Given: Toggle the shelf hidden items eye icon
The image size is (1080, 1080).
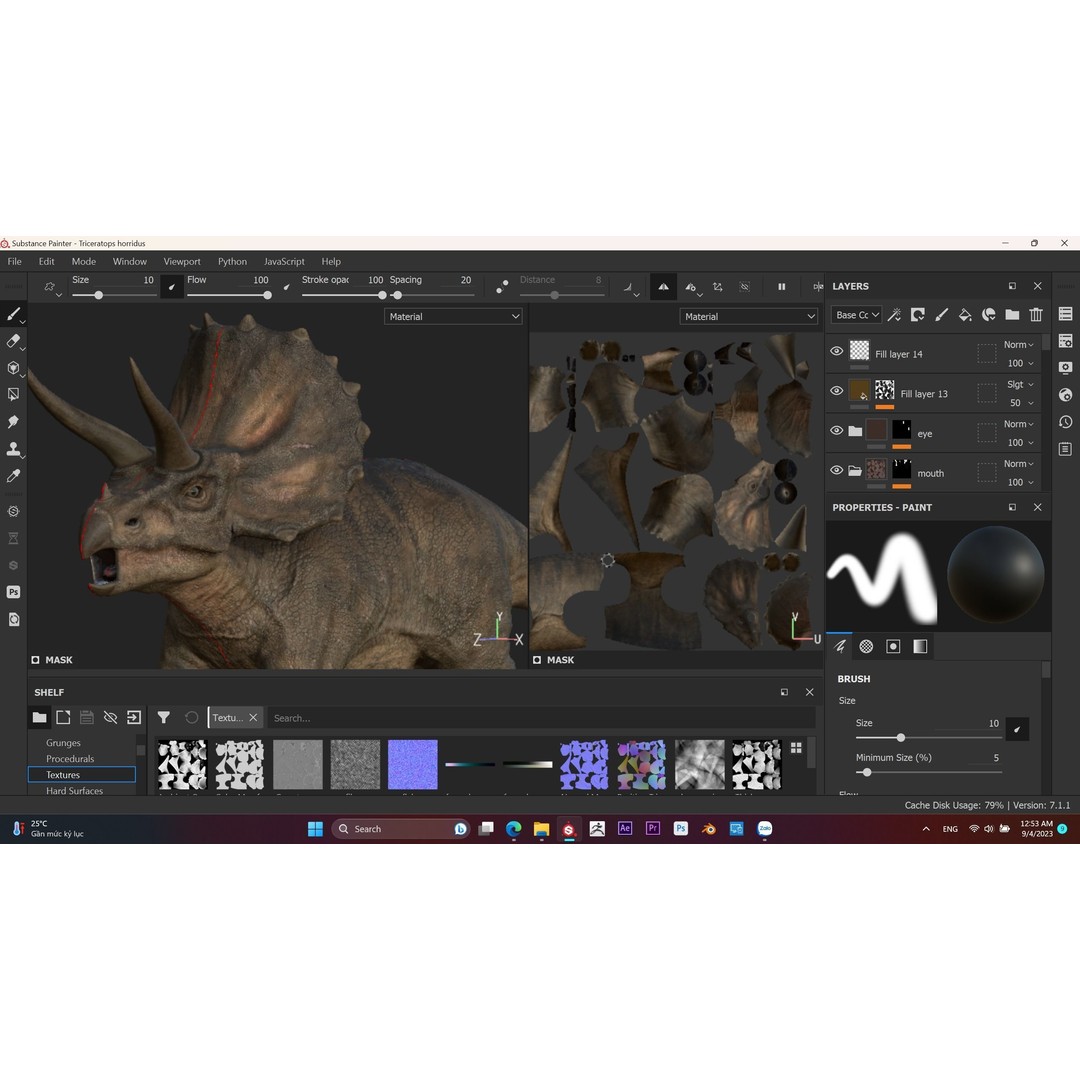Looking at the screenshot, I should 110,718.
